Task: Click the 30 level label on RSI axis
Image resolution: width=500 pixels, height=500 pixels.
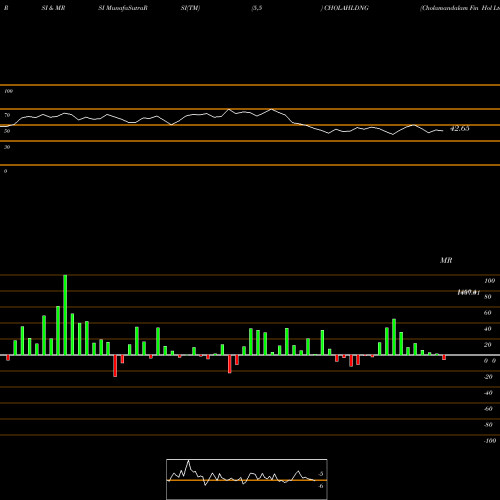Action: point(7,147)
